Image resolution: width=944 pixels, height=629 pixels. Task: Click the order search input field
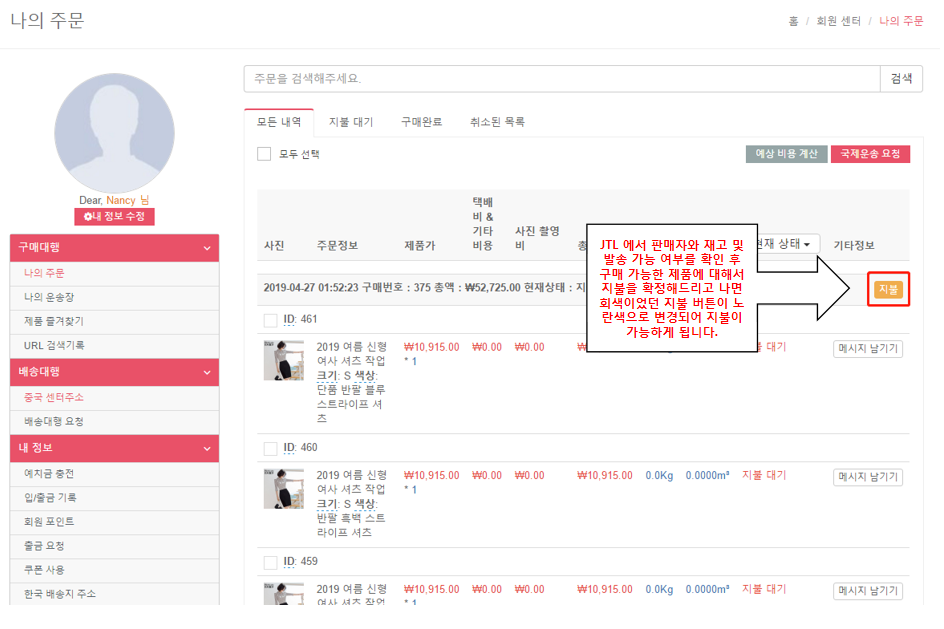point(560,78)
